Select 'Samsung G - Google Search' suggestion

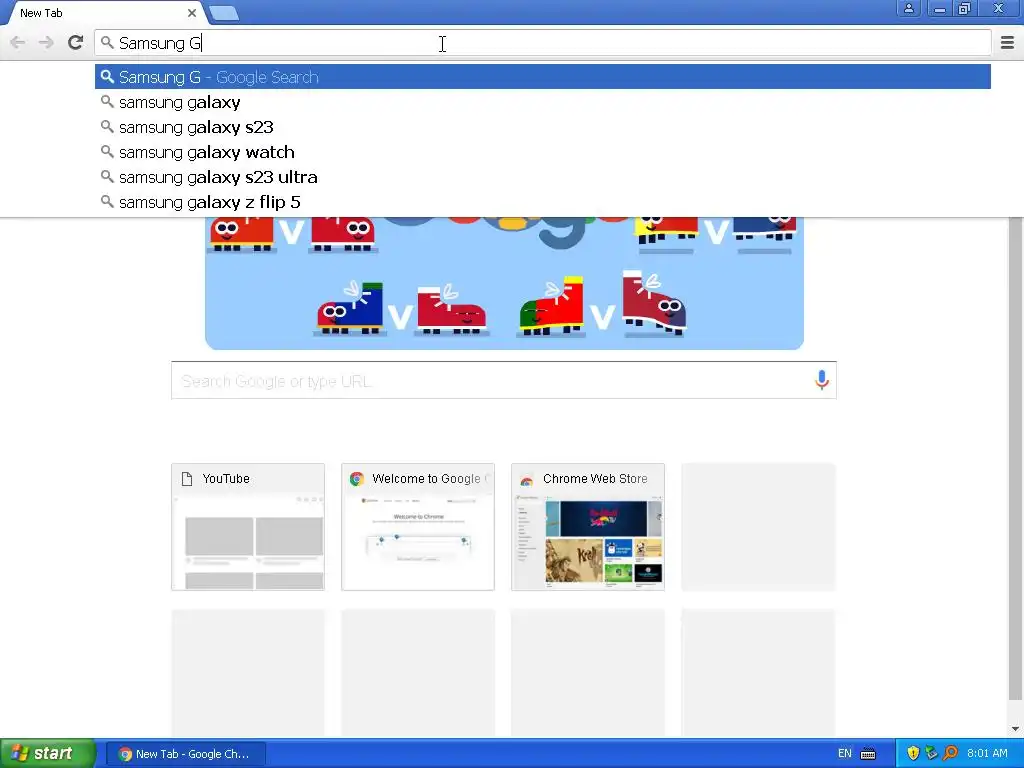click(x=543, y=77)
